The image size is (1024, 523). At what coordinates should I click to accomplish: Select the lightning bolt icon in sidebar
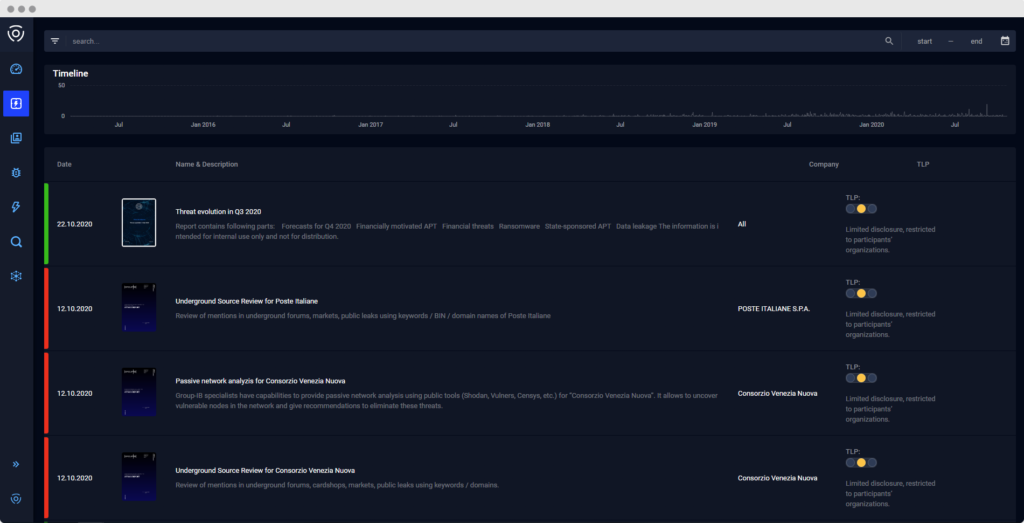(16, 207)
